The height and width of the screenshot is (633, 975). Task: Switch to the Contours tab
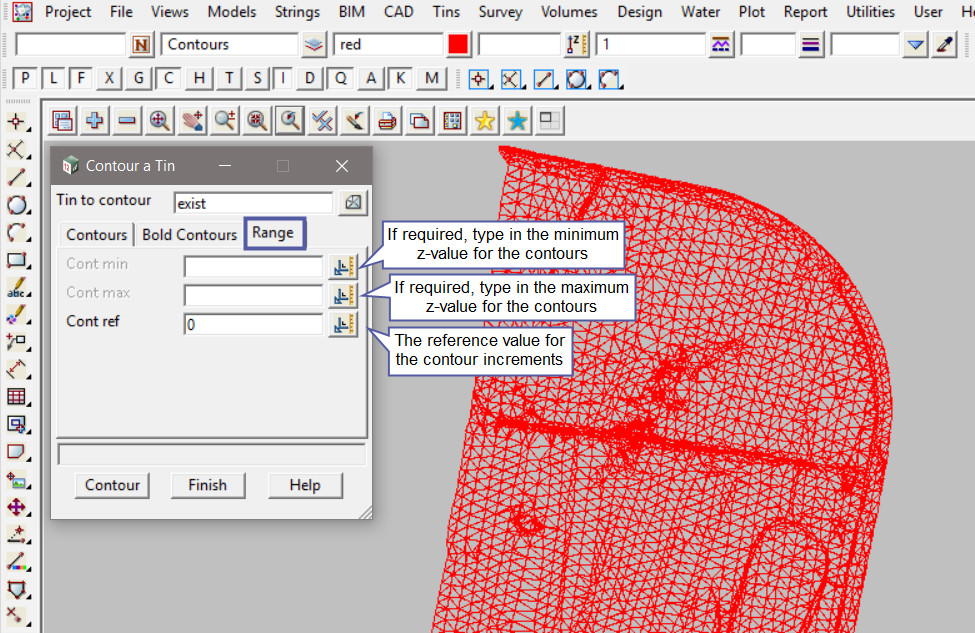96,234
